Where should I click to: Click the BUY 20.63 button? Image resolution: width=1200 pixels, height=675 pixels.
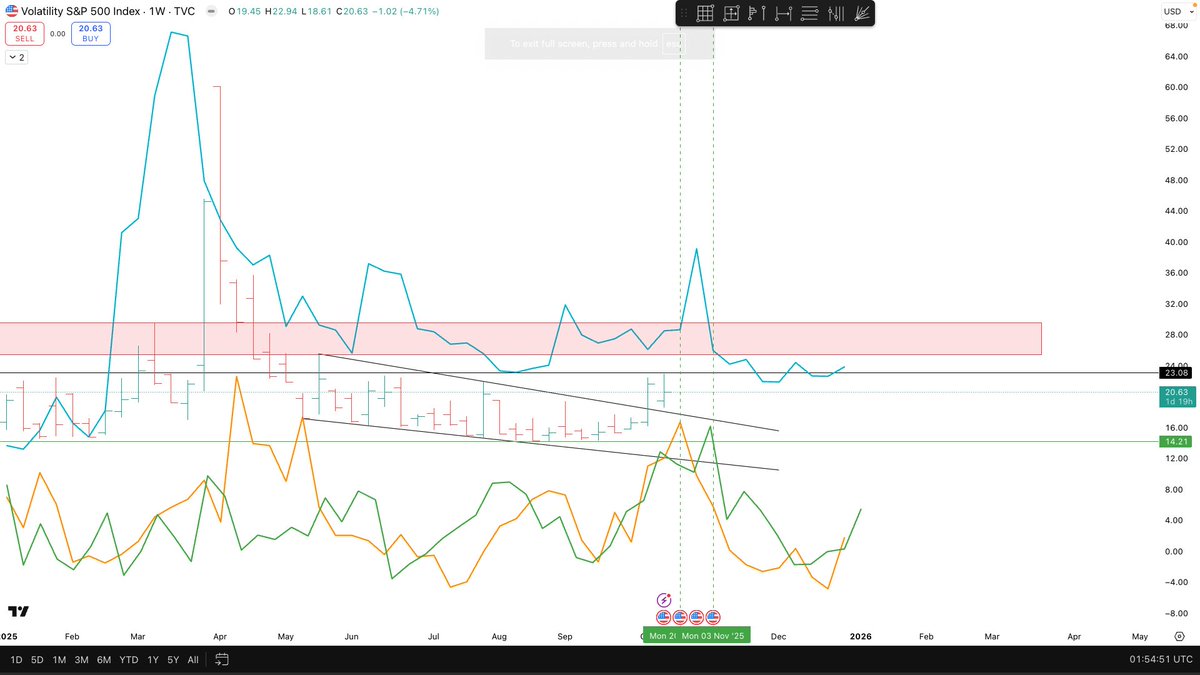point(91,33)
